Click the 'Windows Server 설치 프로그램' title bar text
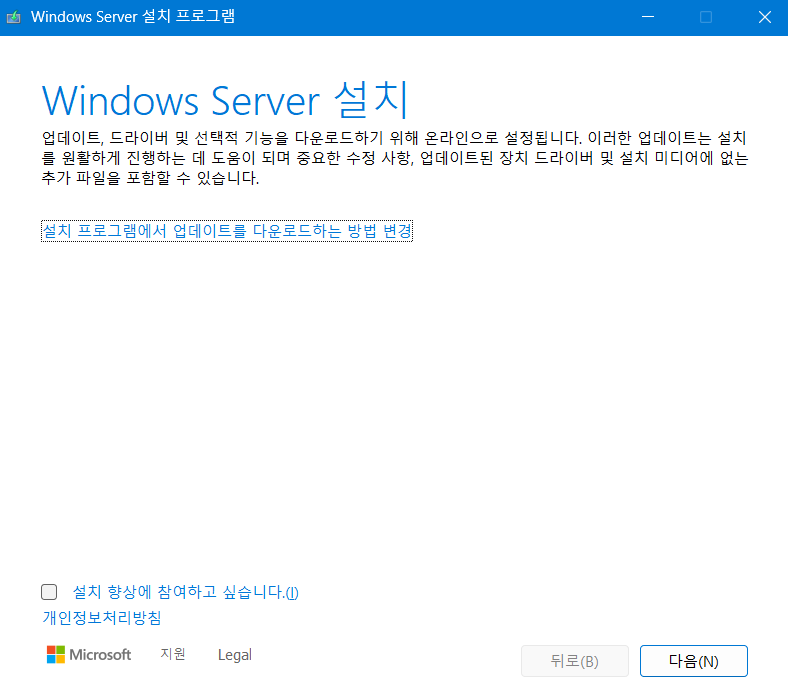 tap(133, 17)
